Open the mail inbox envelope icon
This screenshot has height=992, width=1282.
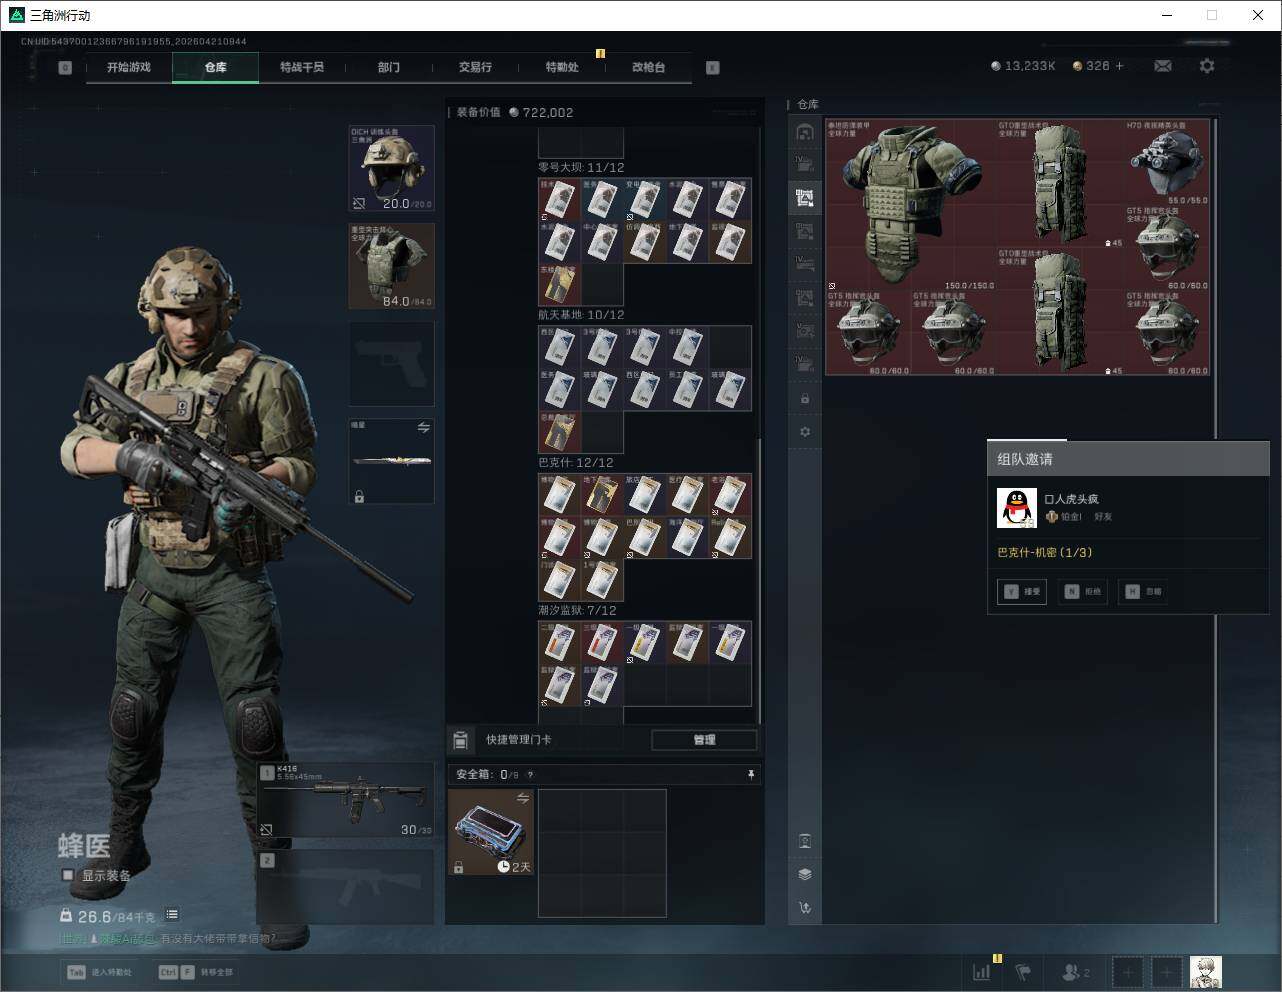tap(1163, 66)
